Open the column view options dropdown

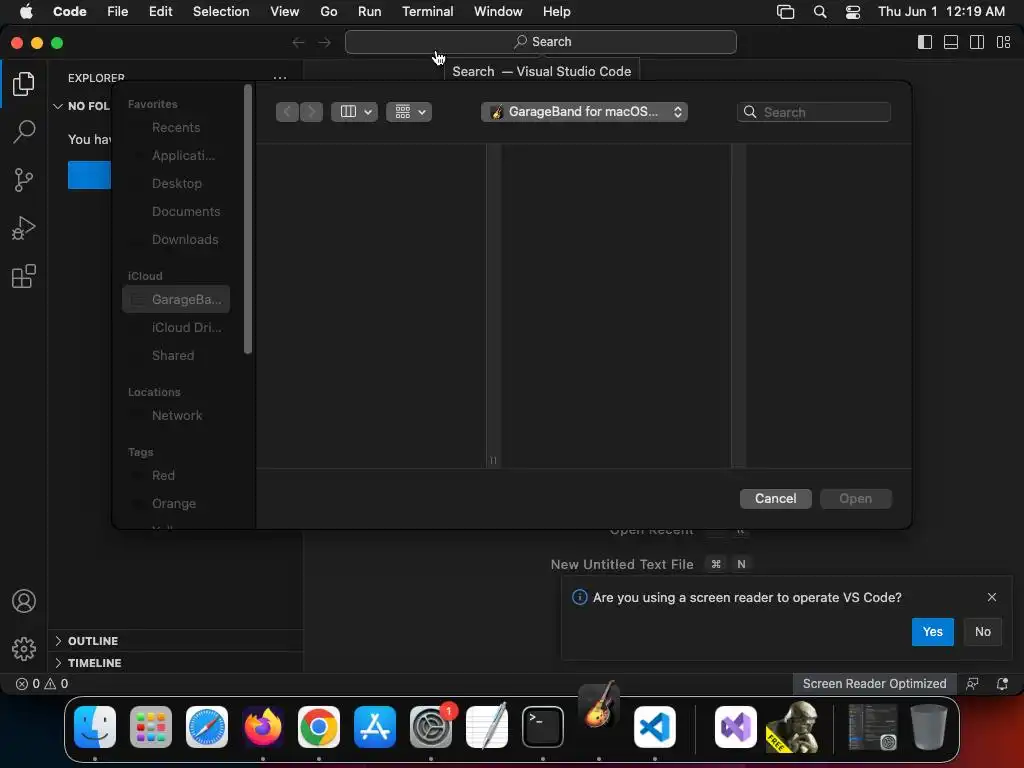pos(355,112)
